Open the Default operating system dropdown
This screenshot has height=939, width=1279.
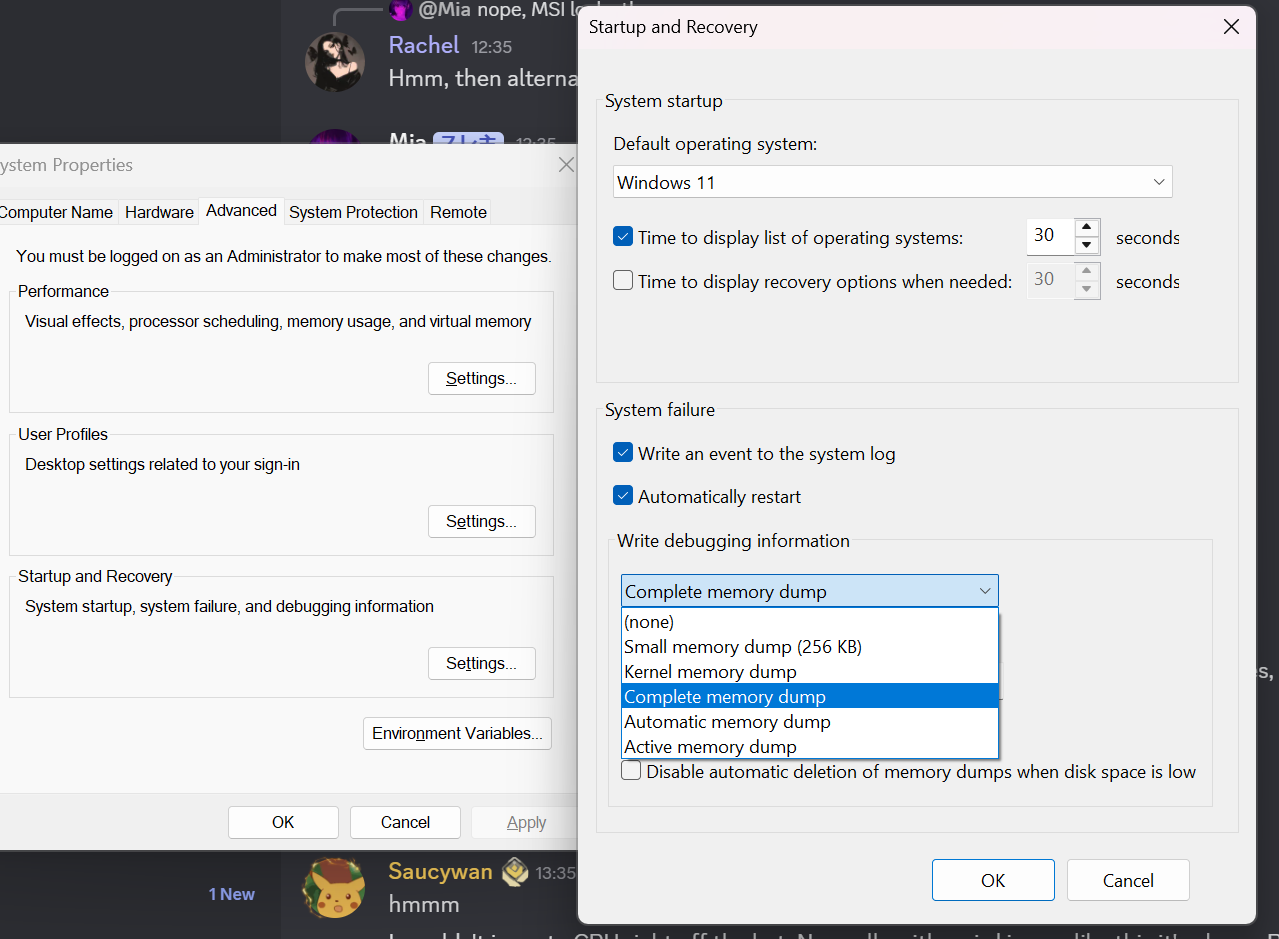tap(892, 182)
